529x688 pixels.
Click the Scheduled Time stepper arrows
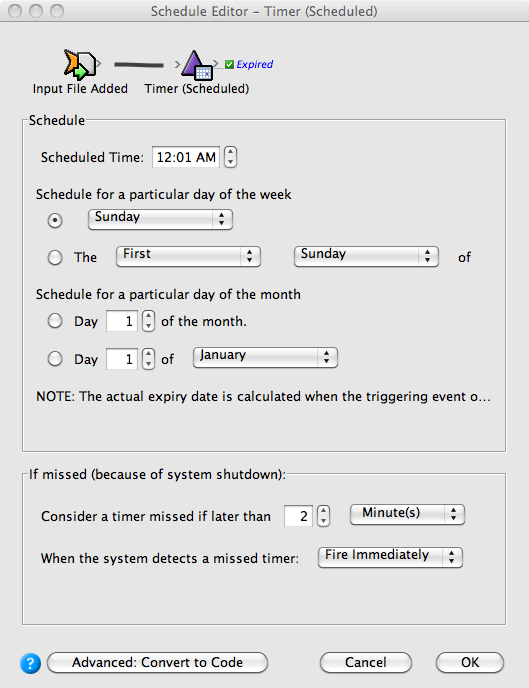pyautogui.click(x=230, y=157)
